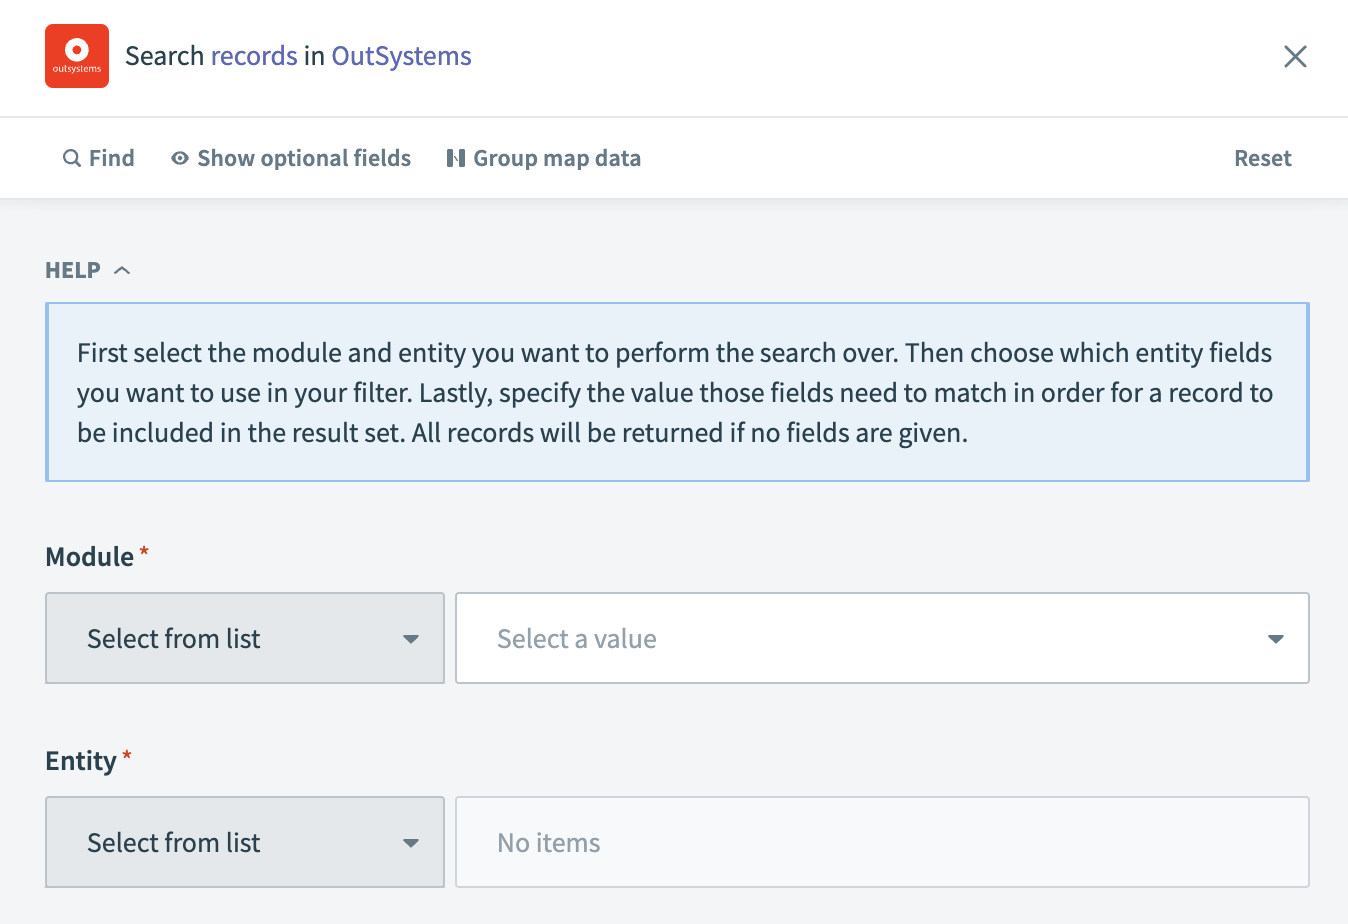Click the eye icon next to Show optional fields
1348x924 pixels.
click(x=179, y=158)
